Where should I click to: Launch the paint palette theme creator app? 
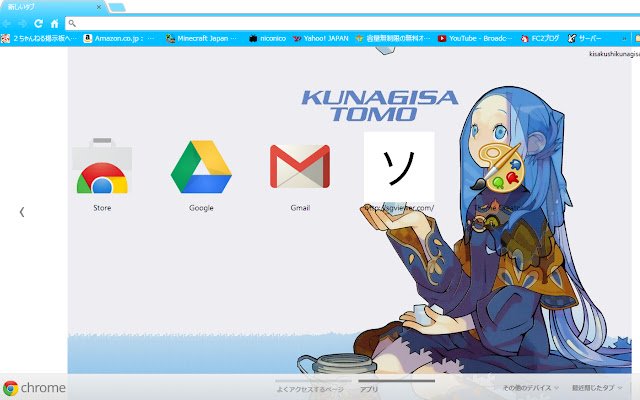coord(497,167)
